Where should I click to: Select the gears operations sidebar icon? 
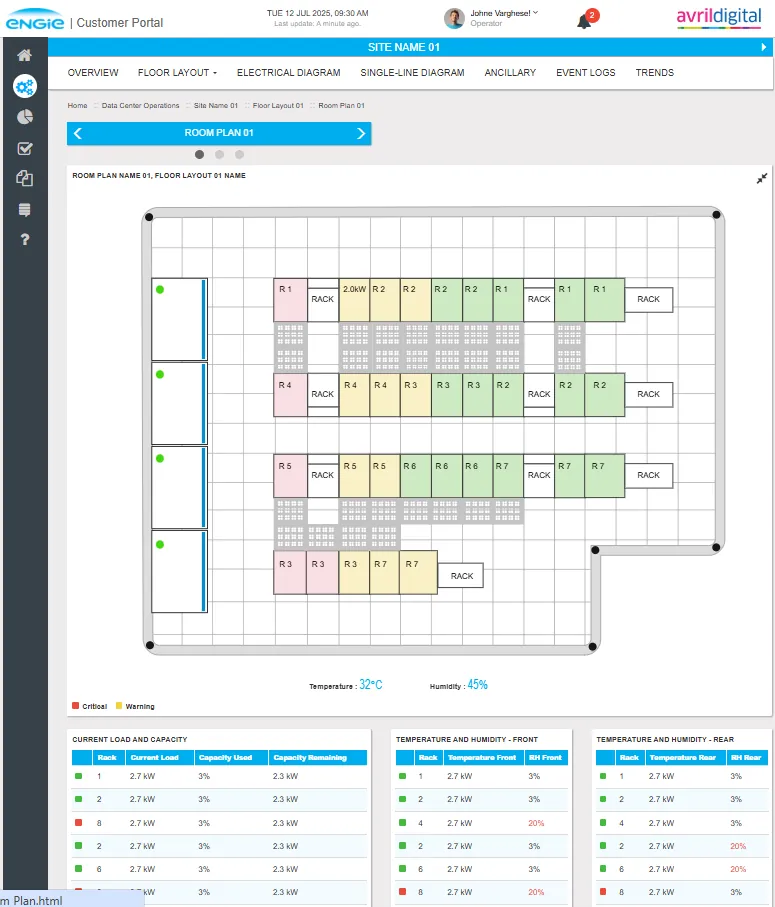pos(25,87)
